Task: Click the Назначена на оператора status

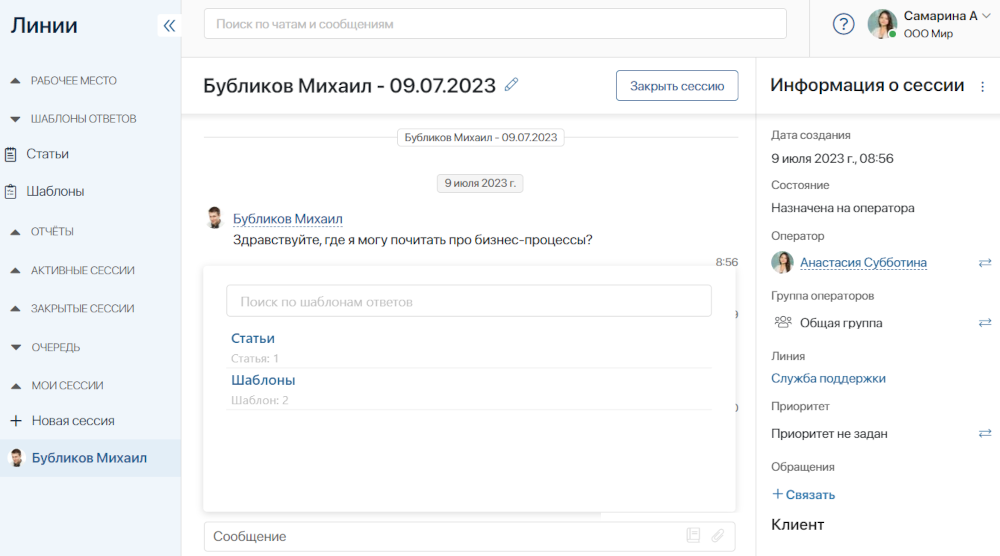Action: coord(842,208)
